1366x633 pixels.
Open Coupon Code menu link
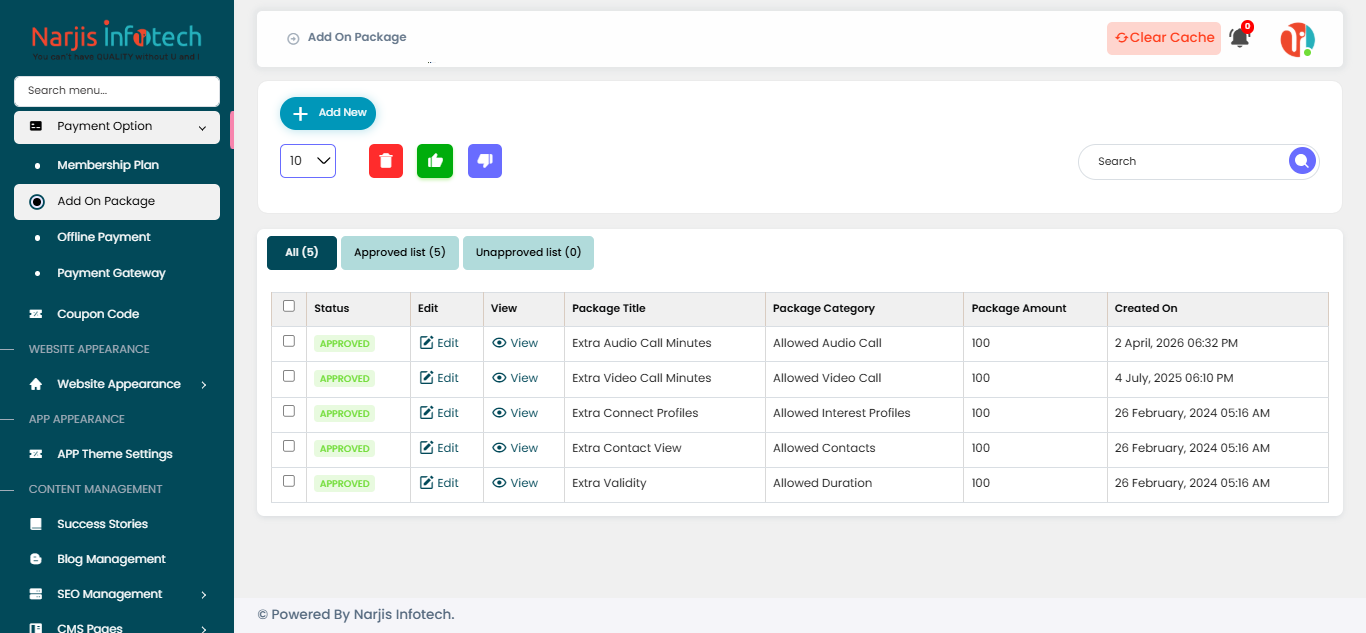tap(98, 314)
